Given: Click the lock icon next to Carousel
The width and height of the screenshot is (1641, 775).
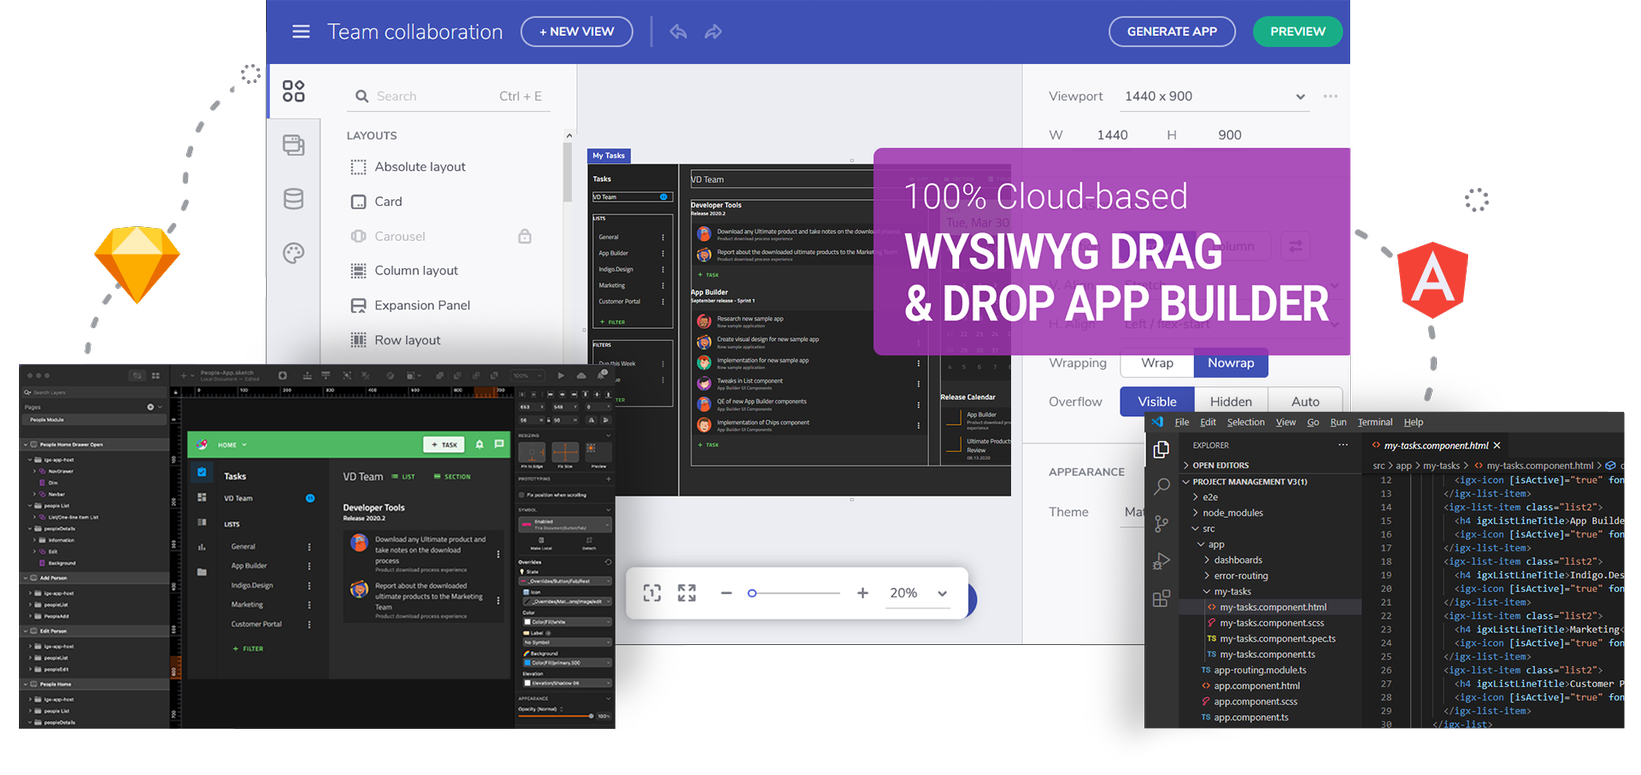Looking at the screenshot, I should 525,236.
